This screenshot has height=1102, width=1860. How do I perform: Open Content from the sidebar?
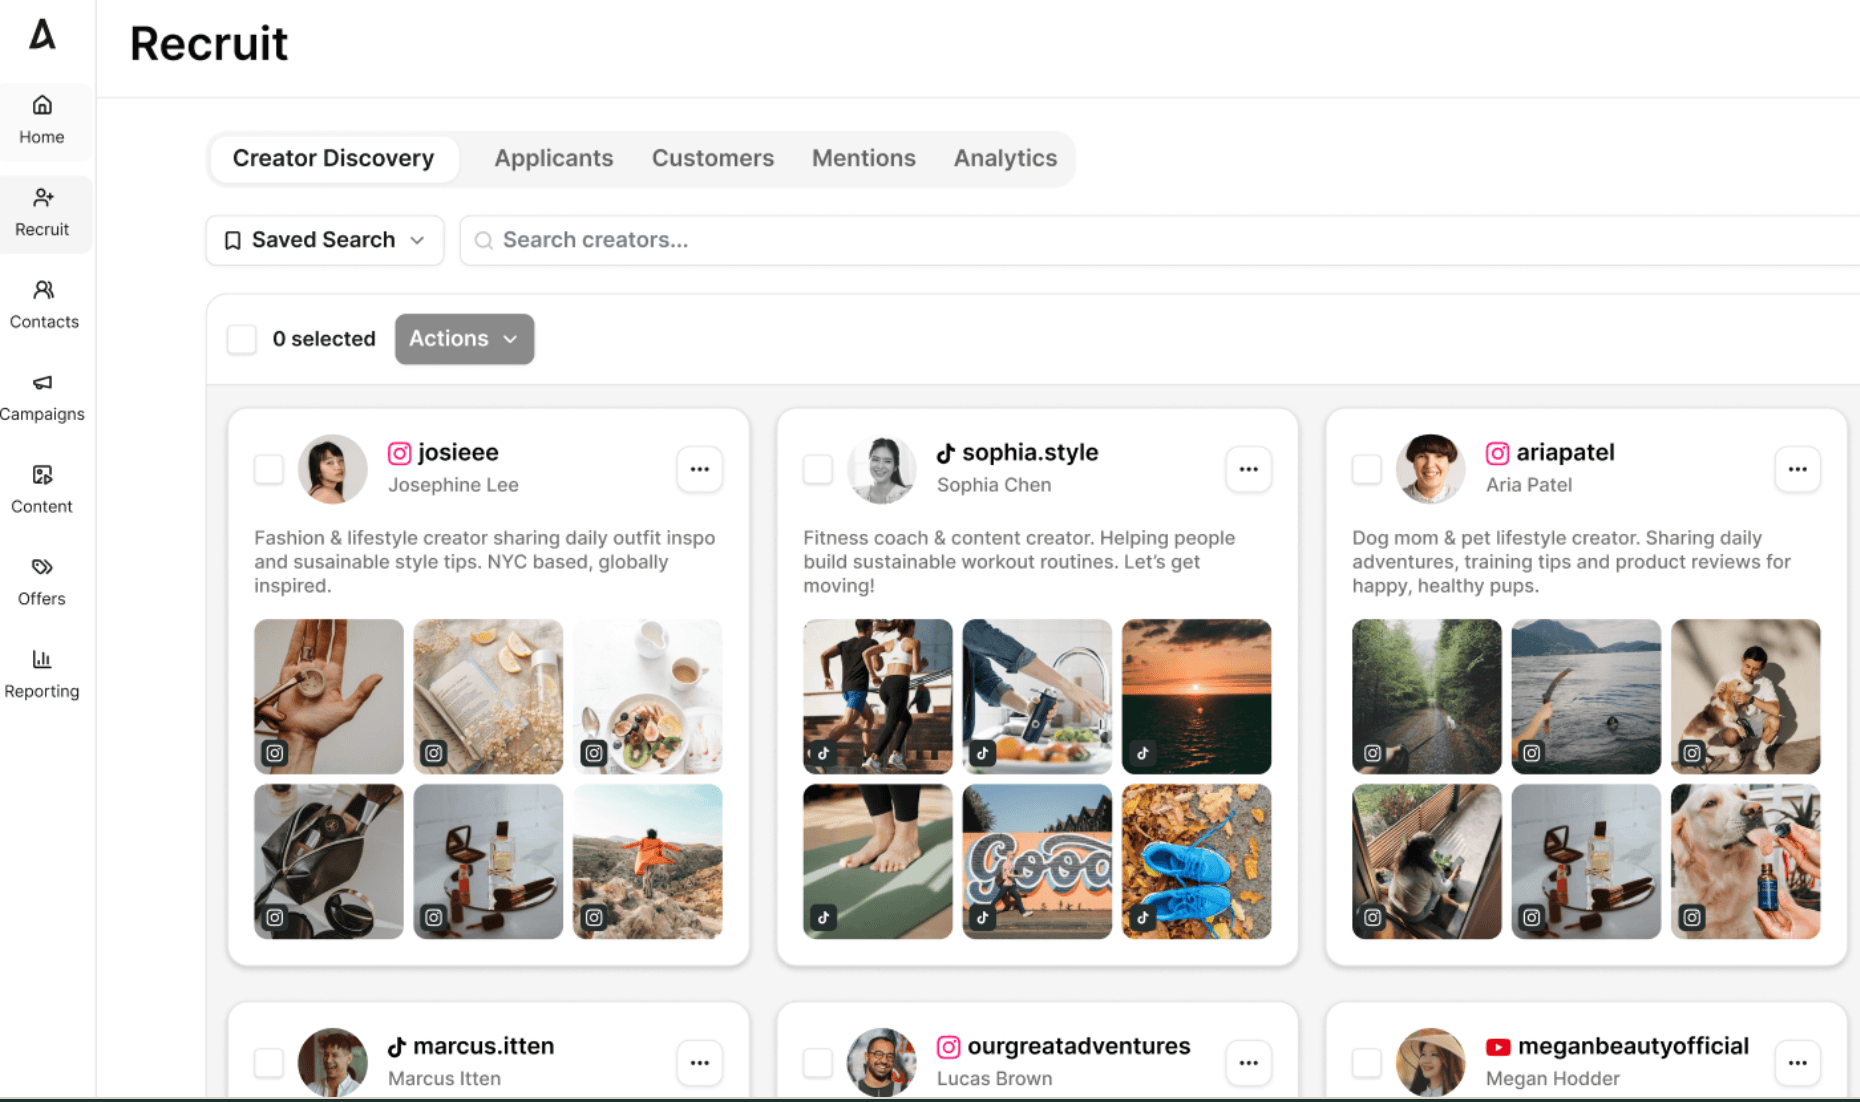pos(42,490)
